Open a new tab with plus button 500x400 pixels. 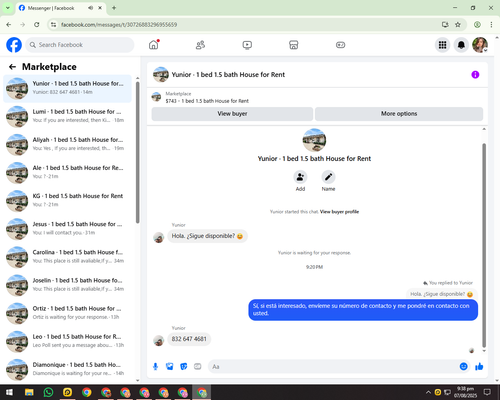(x=114, y=8)
